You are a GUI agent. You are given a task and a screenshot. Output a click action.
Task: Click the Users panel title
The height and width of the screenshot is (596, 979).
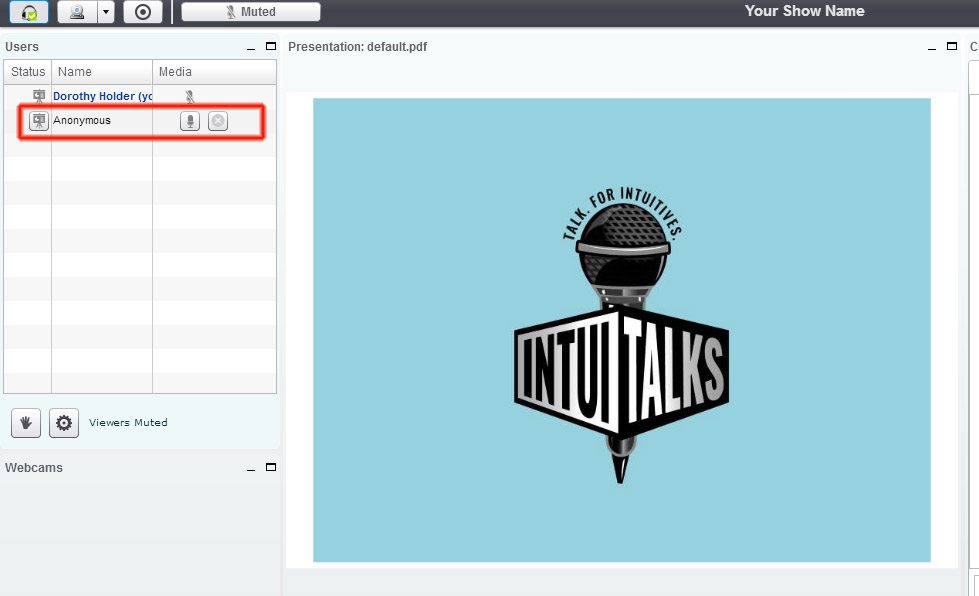coord(22,47)
